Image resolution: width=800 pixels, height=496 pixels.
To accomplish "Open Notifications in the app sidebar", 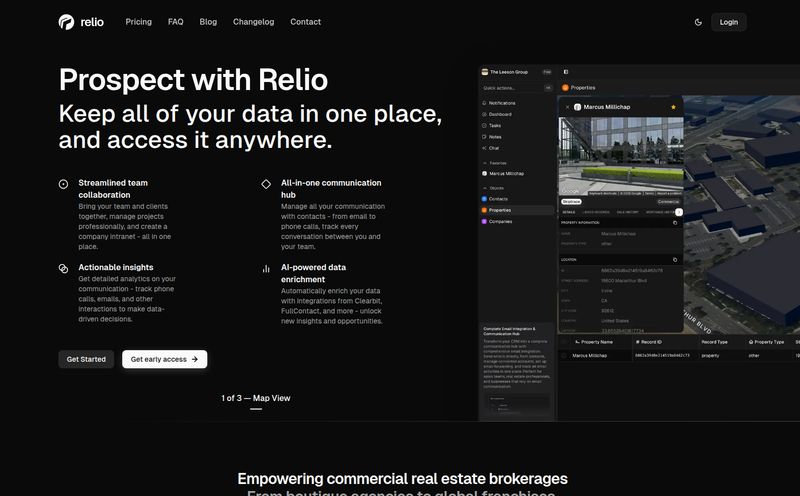I will [498, 103].
